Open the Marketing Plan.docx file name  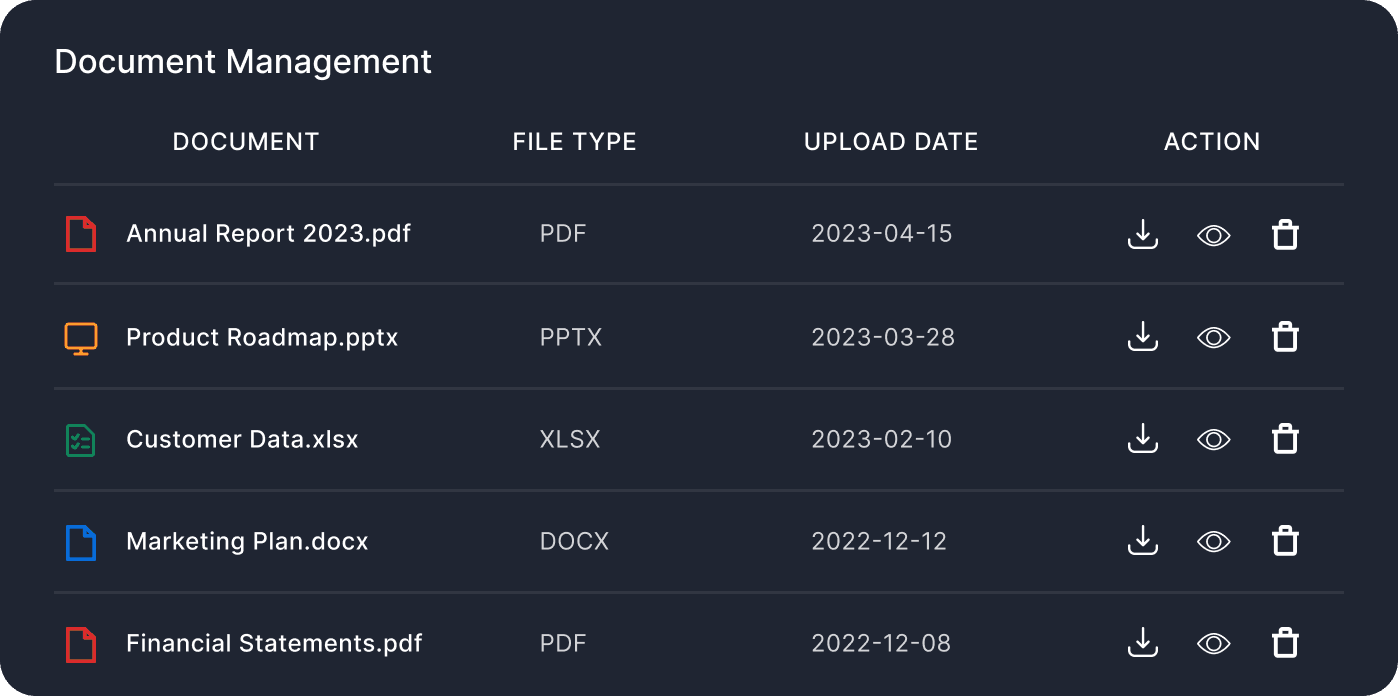(247, 542)
